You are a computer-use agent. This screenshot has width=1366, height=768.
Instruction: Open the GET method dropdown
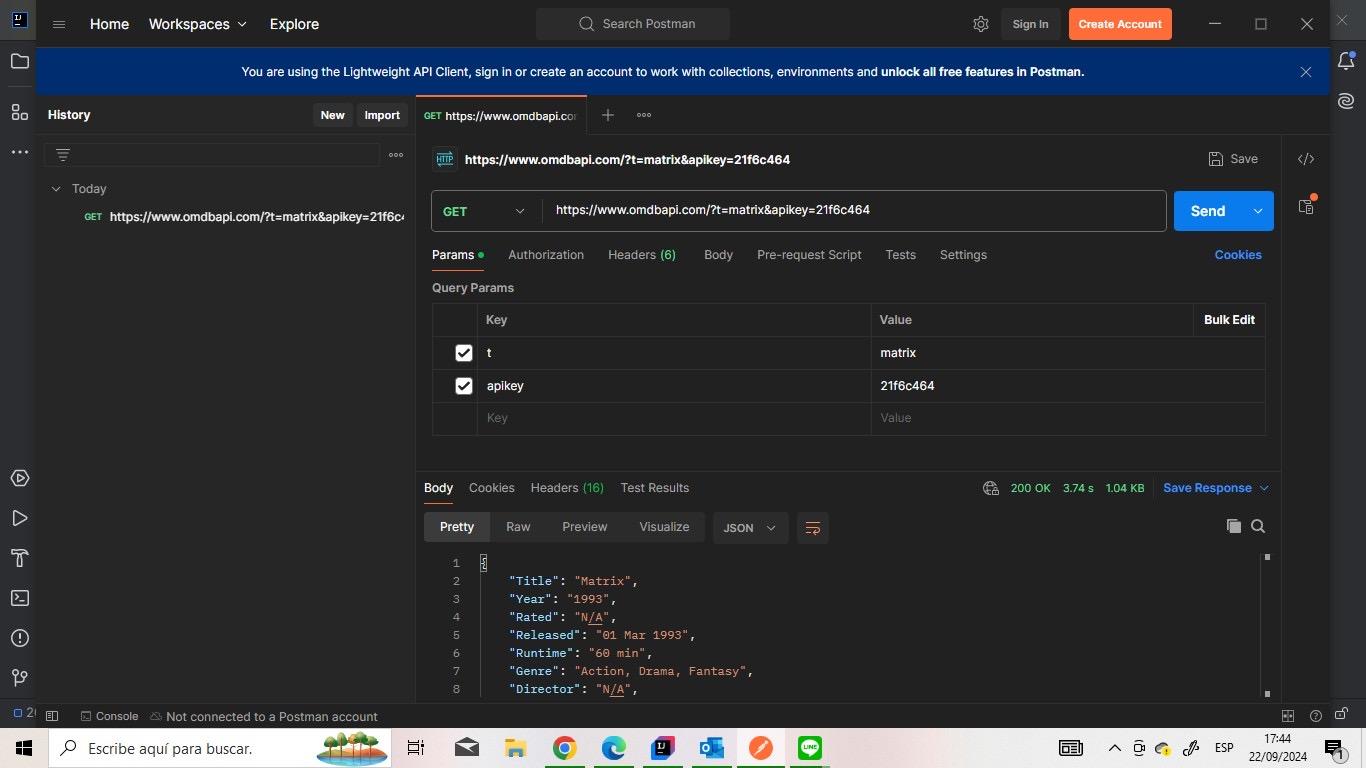[484, 211]
